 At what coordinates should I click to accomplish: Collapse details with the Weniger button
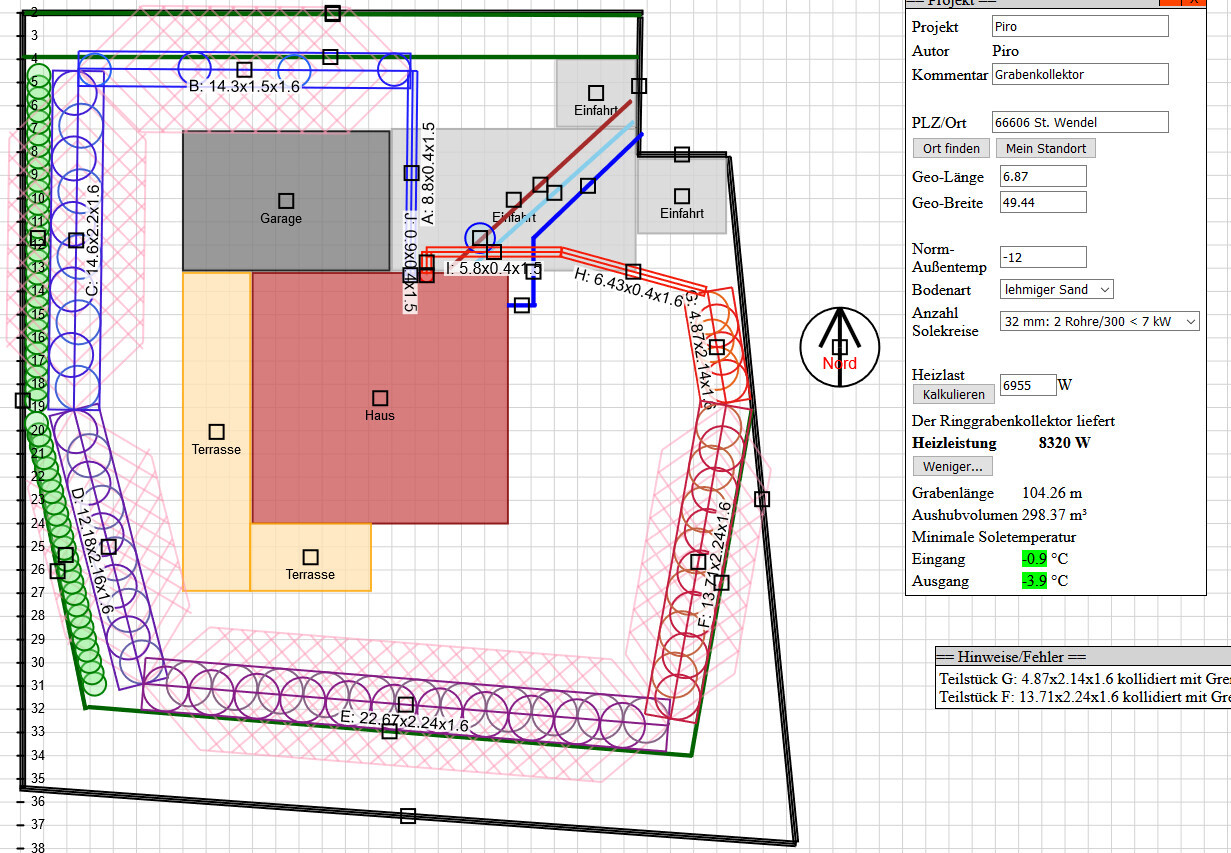pos(952,466)
